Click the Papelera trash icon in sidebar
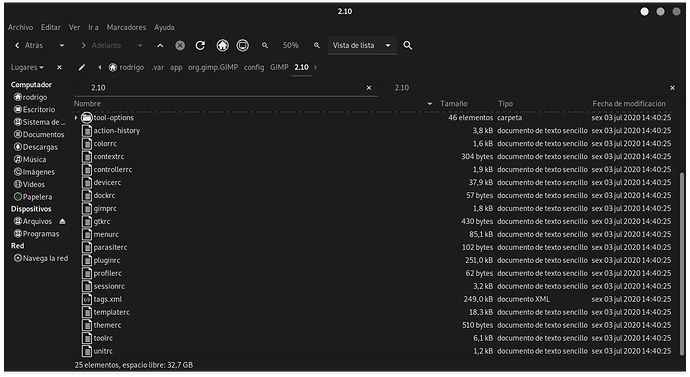690x377 pixels. (x=18, y=197)
